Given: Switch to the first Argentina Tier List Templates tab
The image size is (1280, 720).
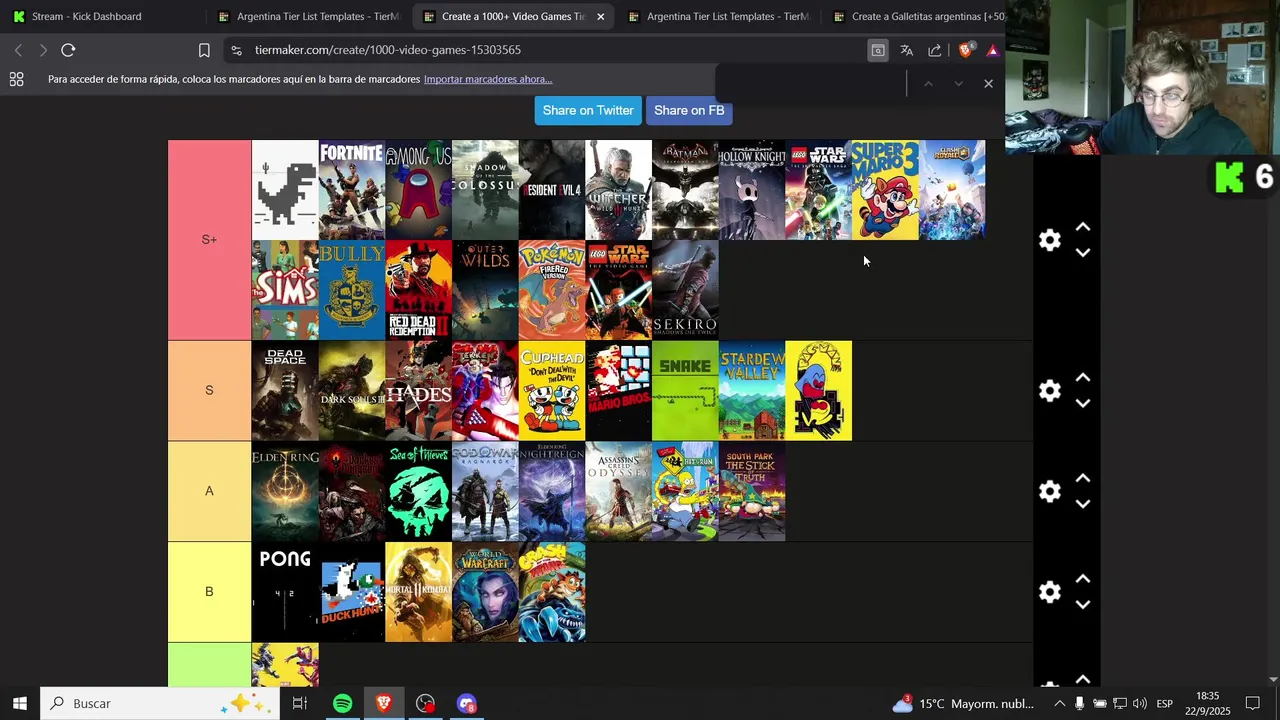Looking at the screenshot, I should [x=309, y=16].
